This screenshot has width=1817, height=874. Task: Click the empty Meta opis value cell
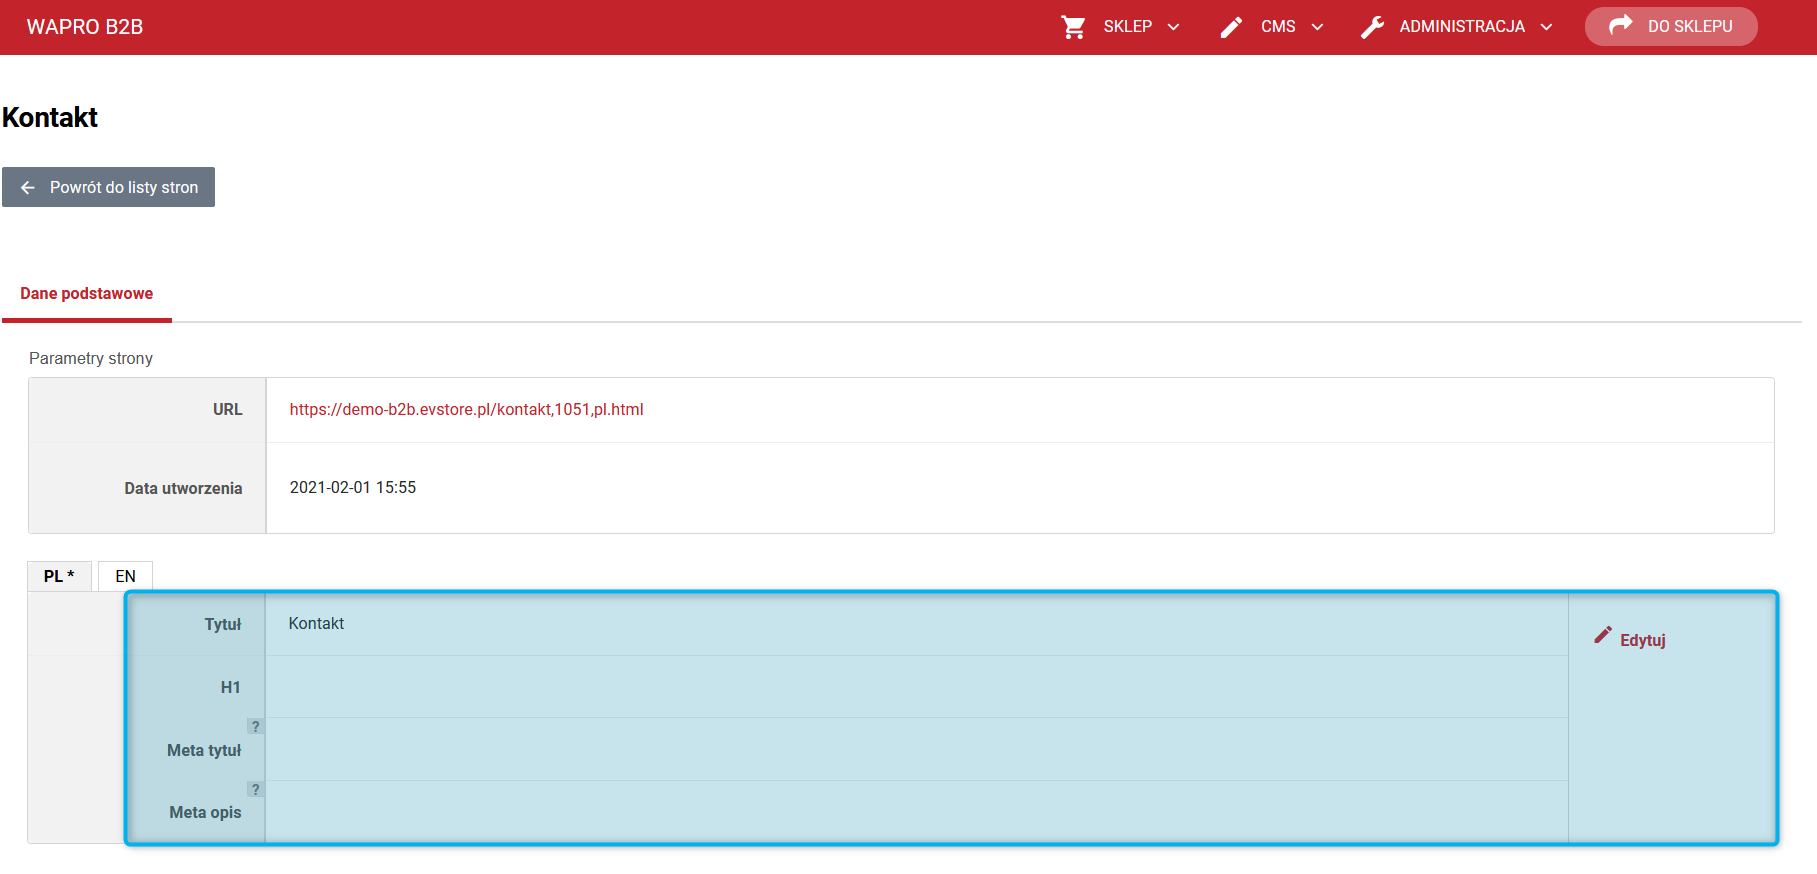click(917, 812)
